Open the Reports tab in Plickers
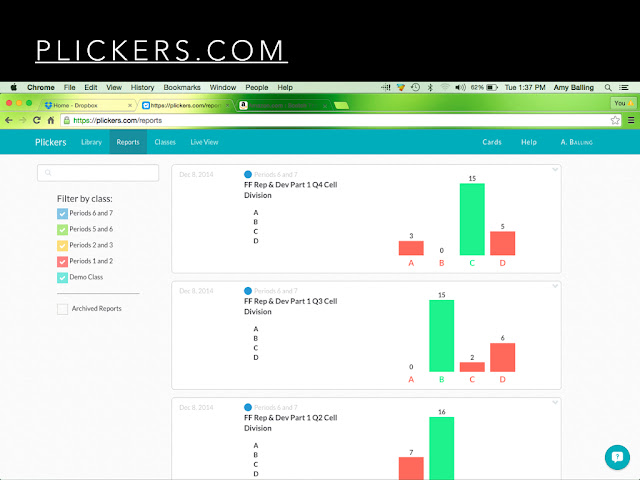 [128, 142]
